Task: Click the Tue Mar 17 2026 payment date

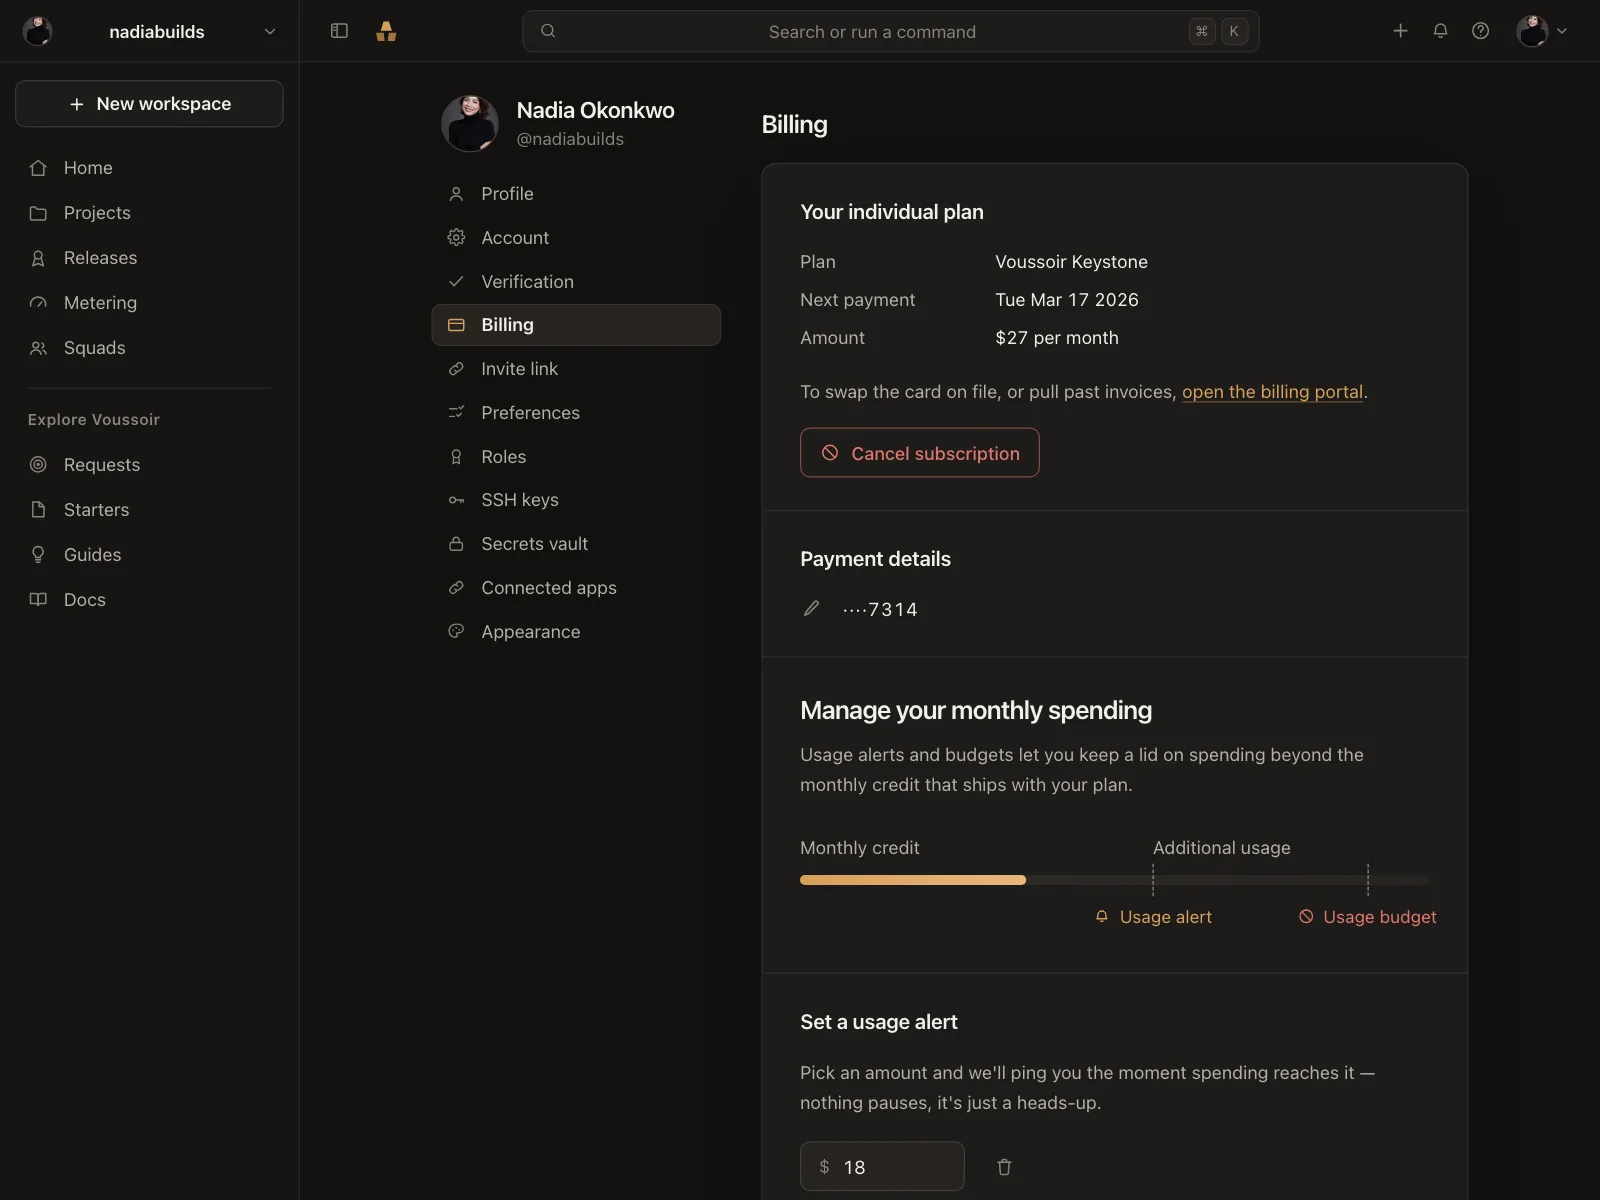Action: tap(1067, 300)
